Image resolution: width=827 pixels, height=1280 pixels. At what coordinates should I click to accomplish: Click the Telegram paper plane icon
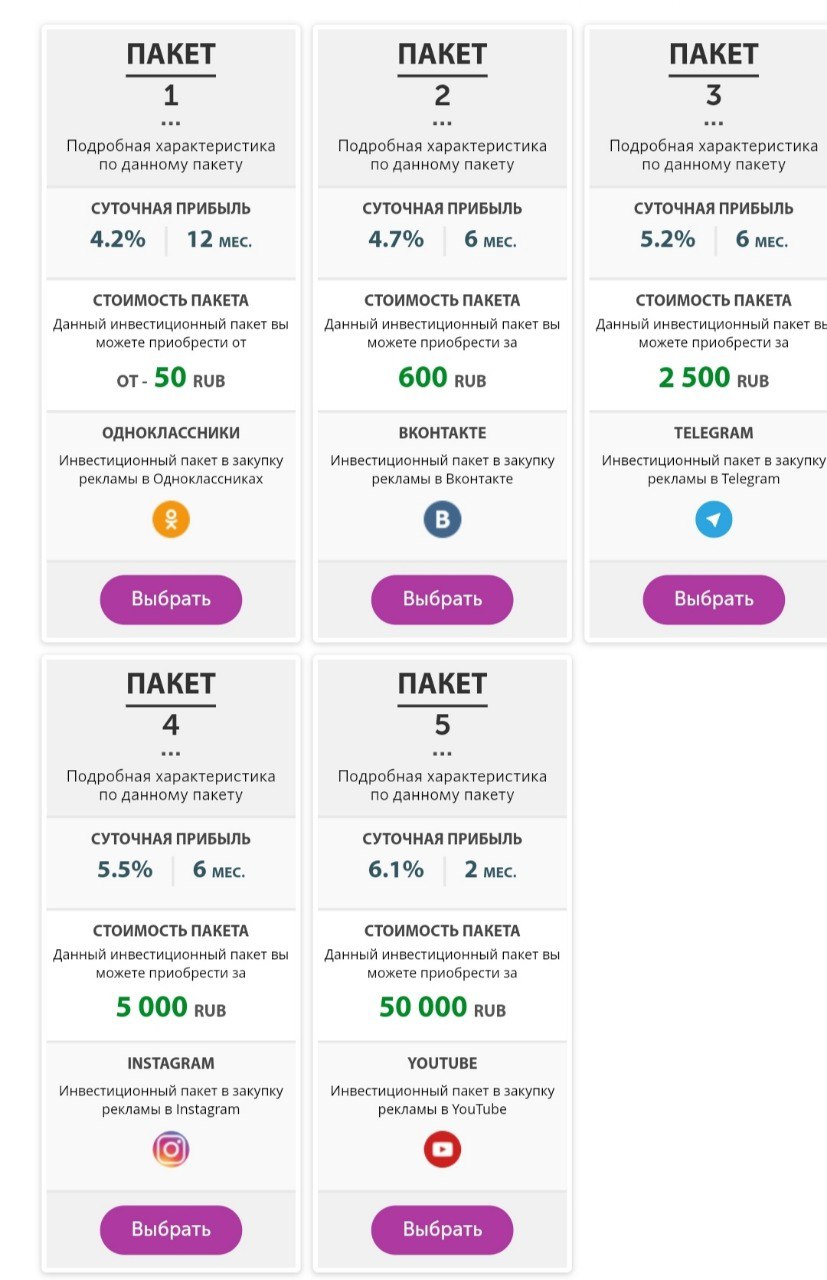pos(714,520)
